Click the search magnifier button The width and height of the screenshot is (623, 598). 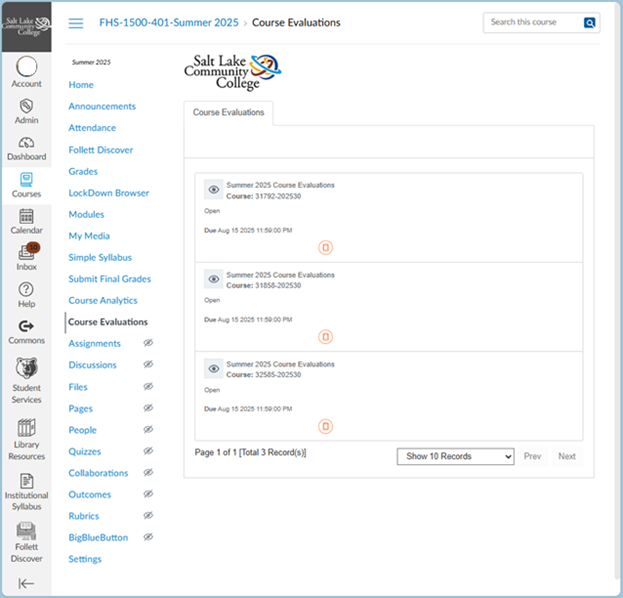[590, 22]
